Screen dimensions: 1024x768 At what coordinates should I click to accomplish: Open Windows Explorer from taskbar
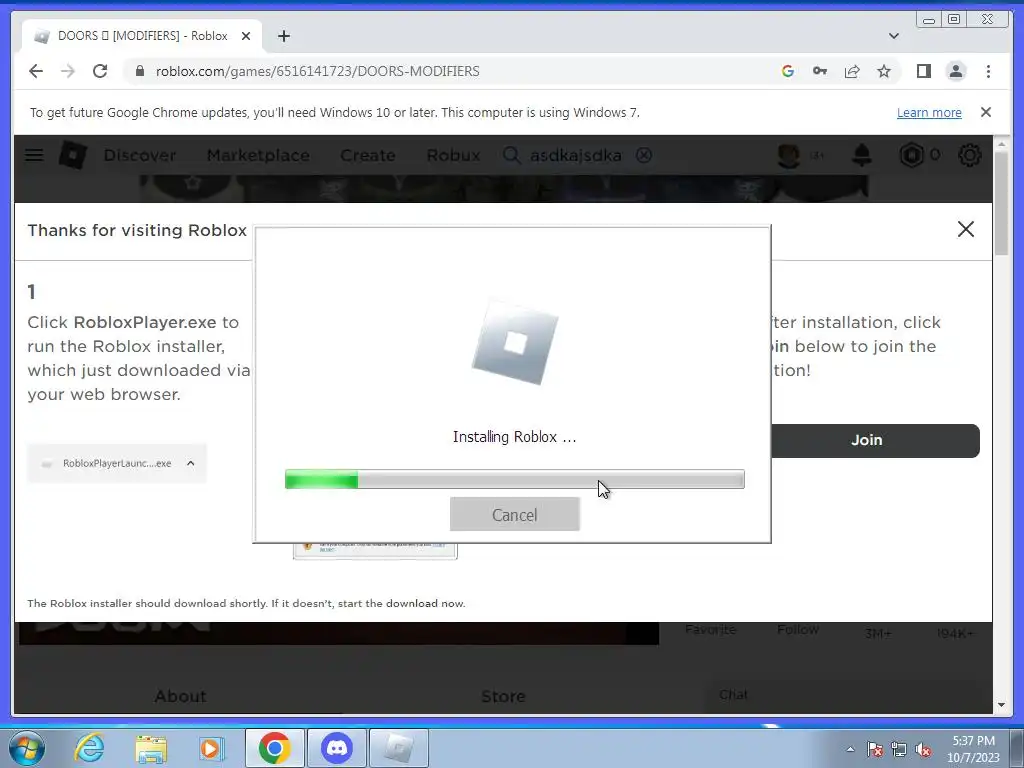tap(151, 748)
